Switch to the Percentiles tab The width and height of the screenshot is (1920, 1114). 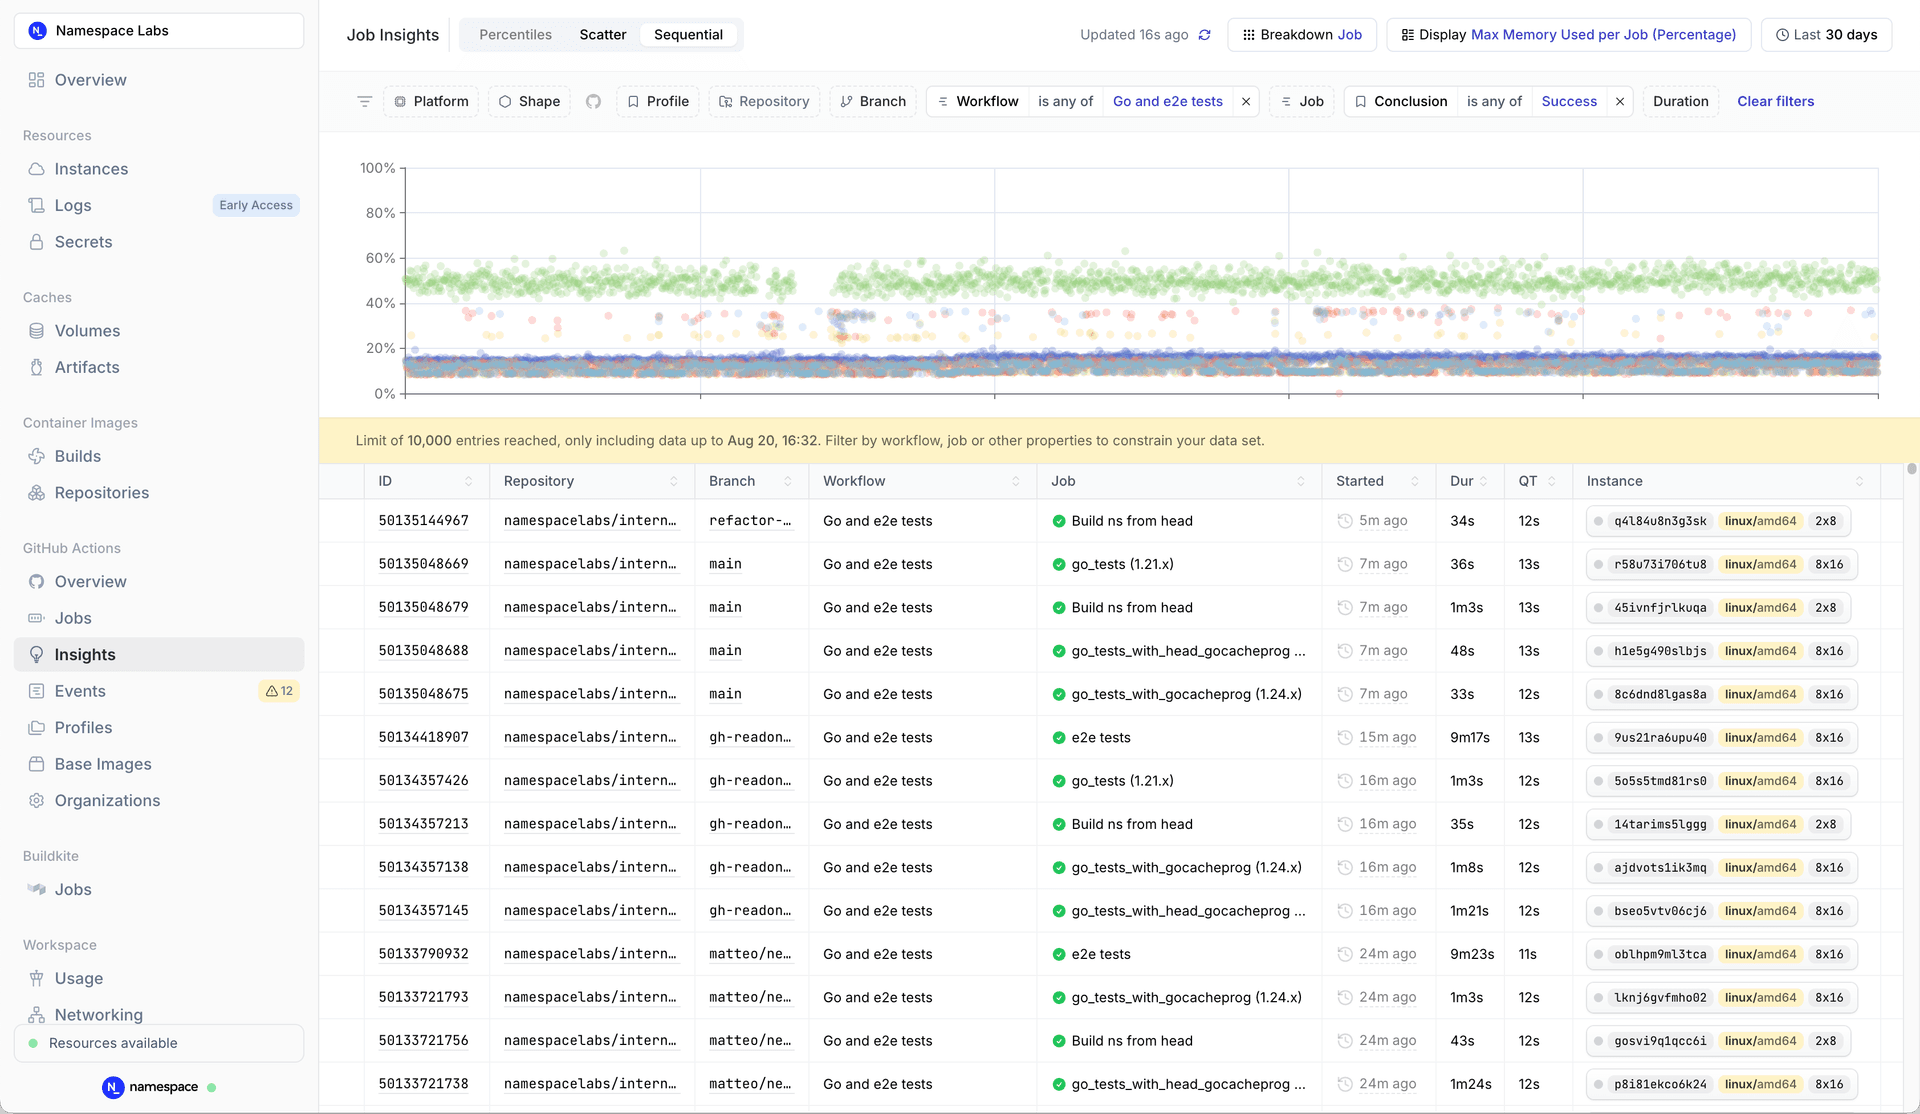pos(515,34)
